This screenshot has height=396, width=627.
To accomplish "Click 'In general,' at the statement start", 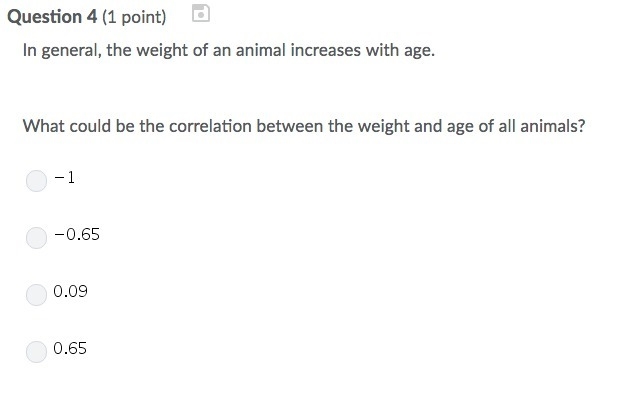I will [x=62, y=51].
